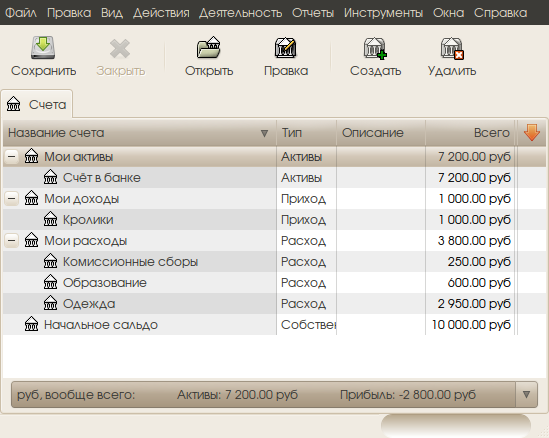Collapse the Мои доходы tree branch
The image size is (549, 438).
12,199
